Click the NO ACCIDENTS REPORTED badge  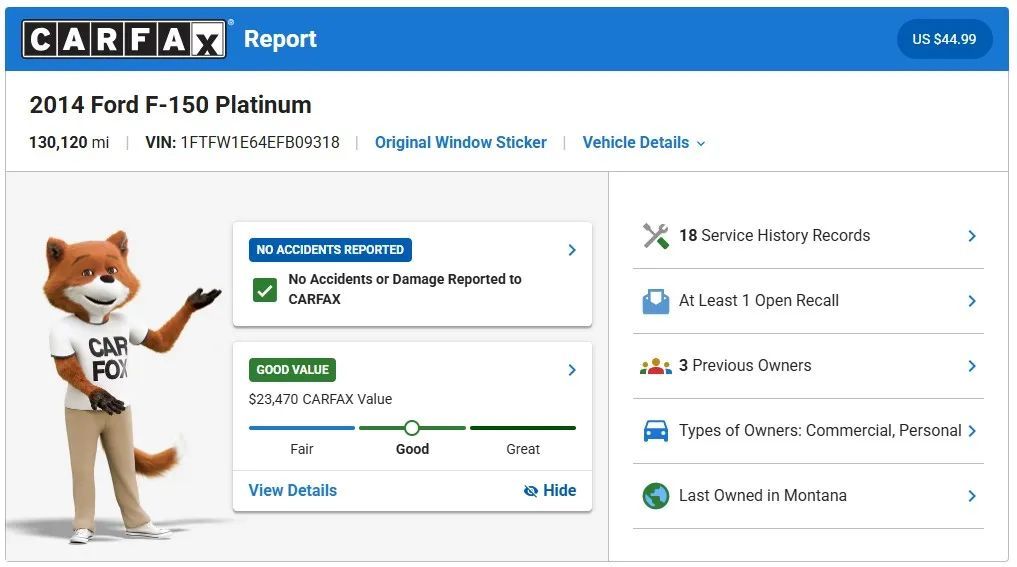point(330,250)
